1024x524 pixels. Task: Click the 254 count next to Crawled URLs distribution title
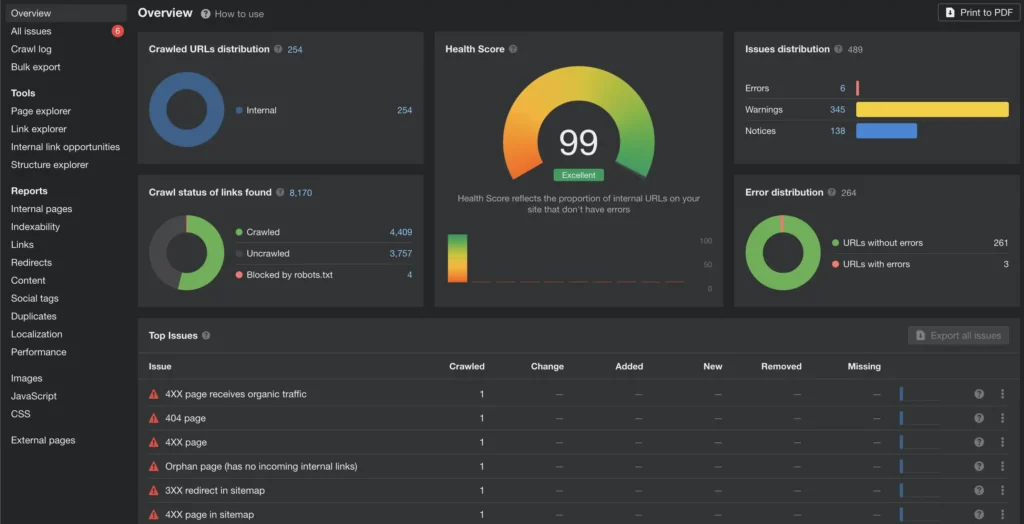[295, 50]
